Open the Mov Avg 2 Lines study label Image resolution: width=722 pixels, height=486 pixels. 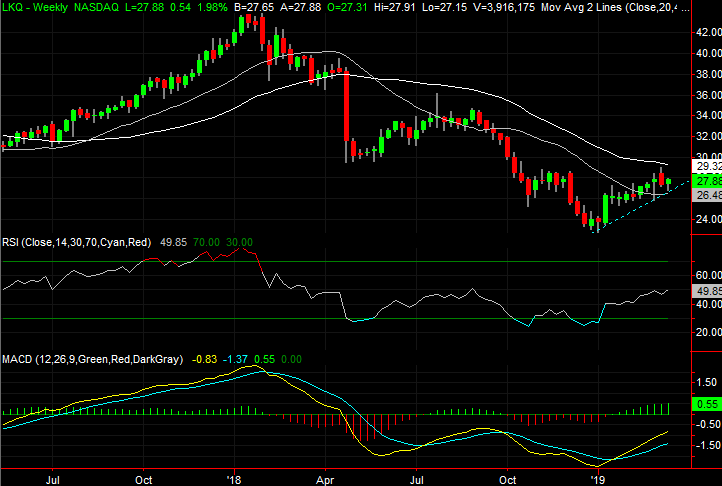[x=615, y=7]
